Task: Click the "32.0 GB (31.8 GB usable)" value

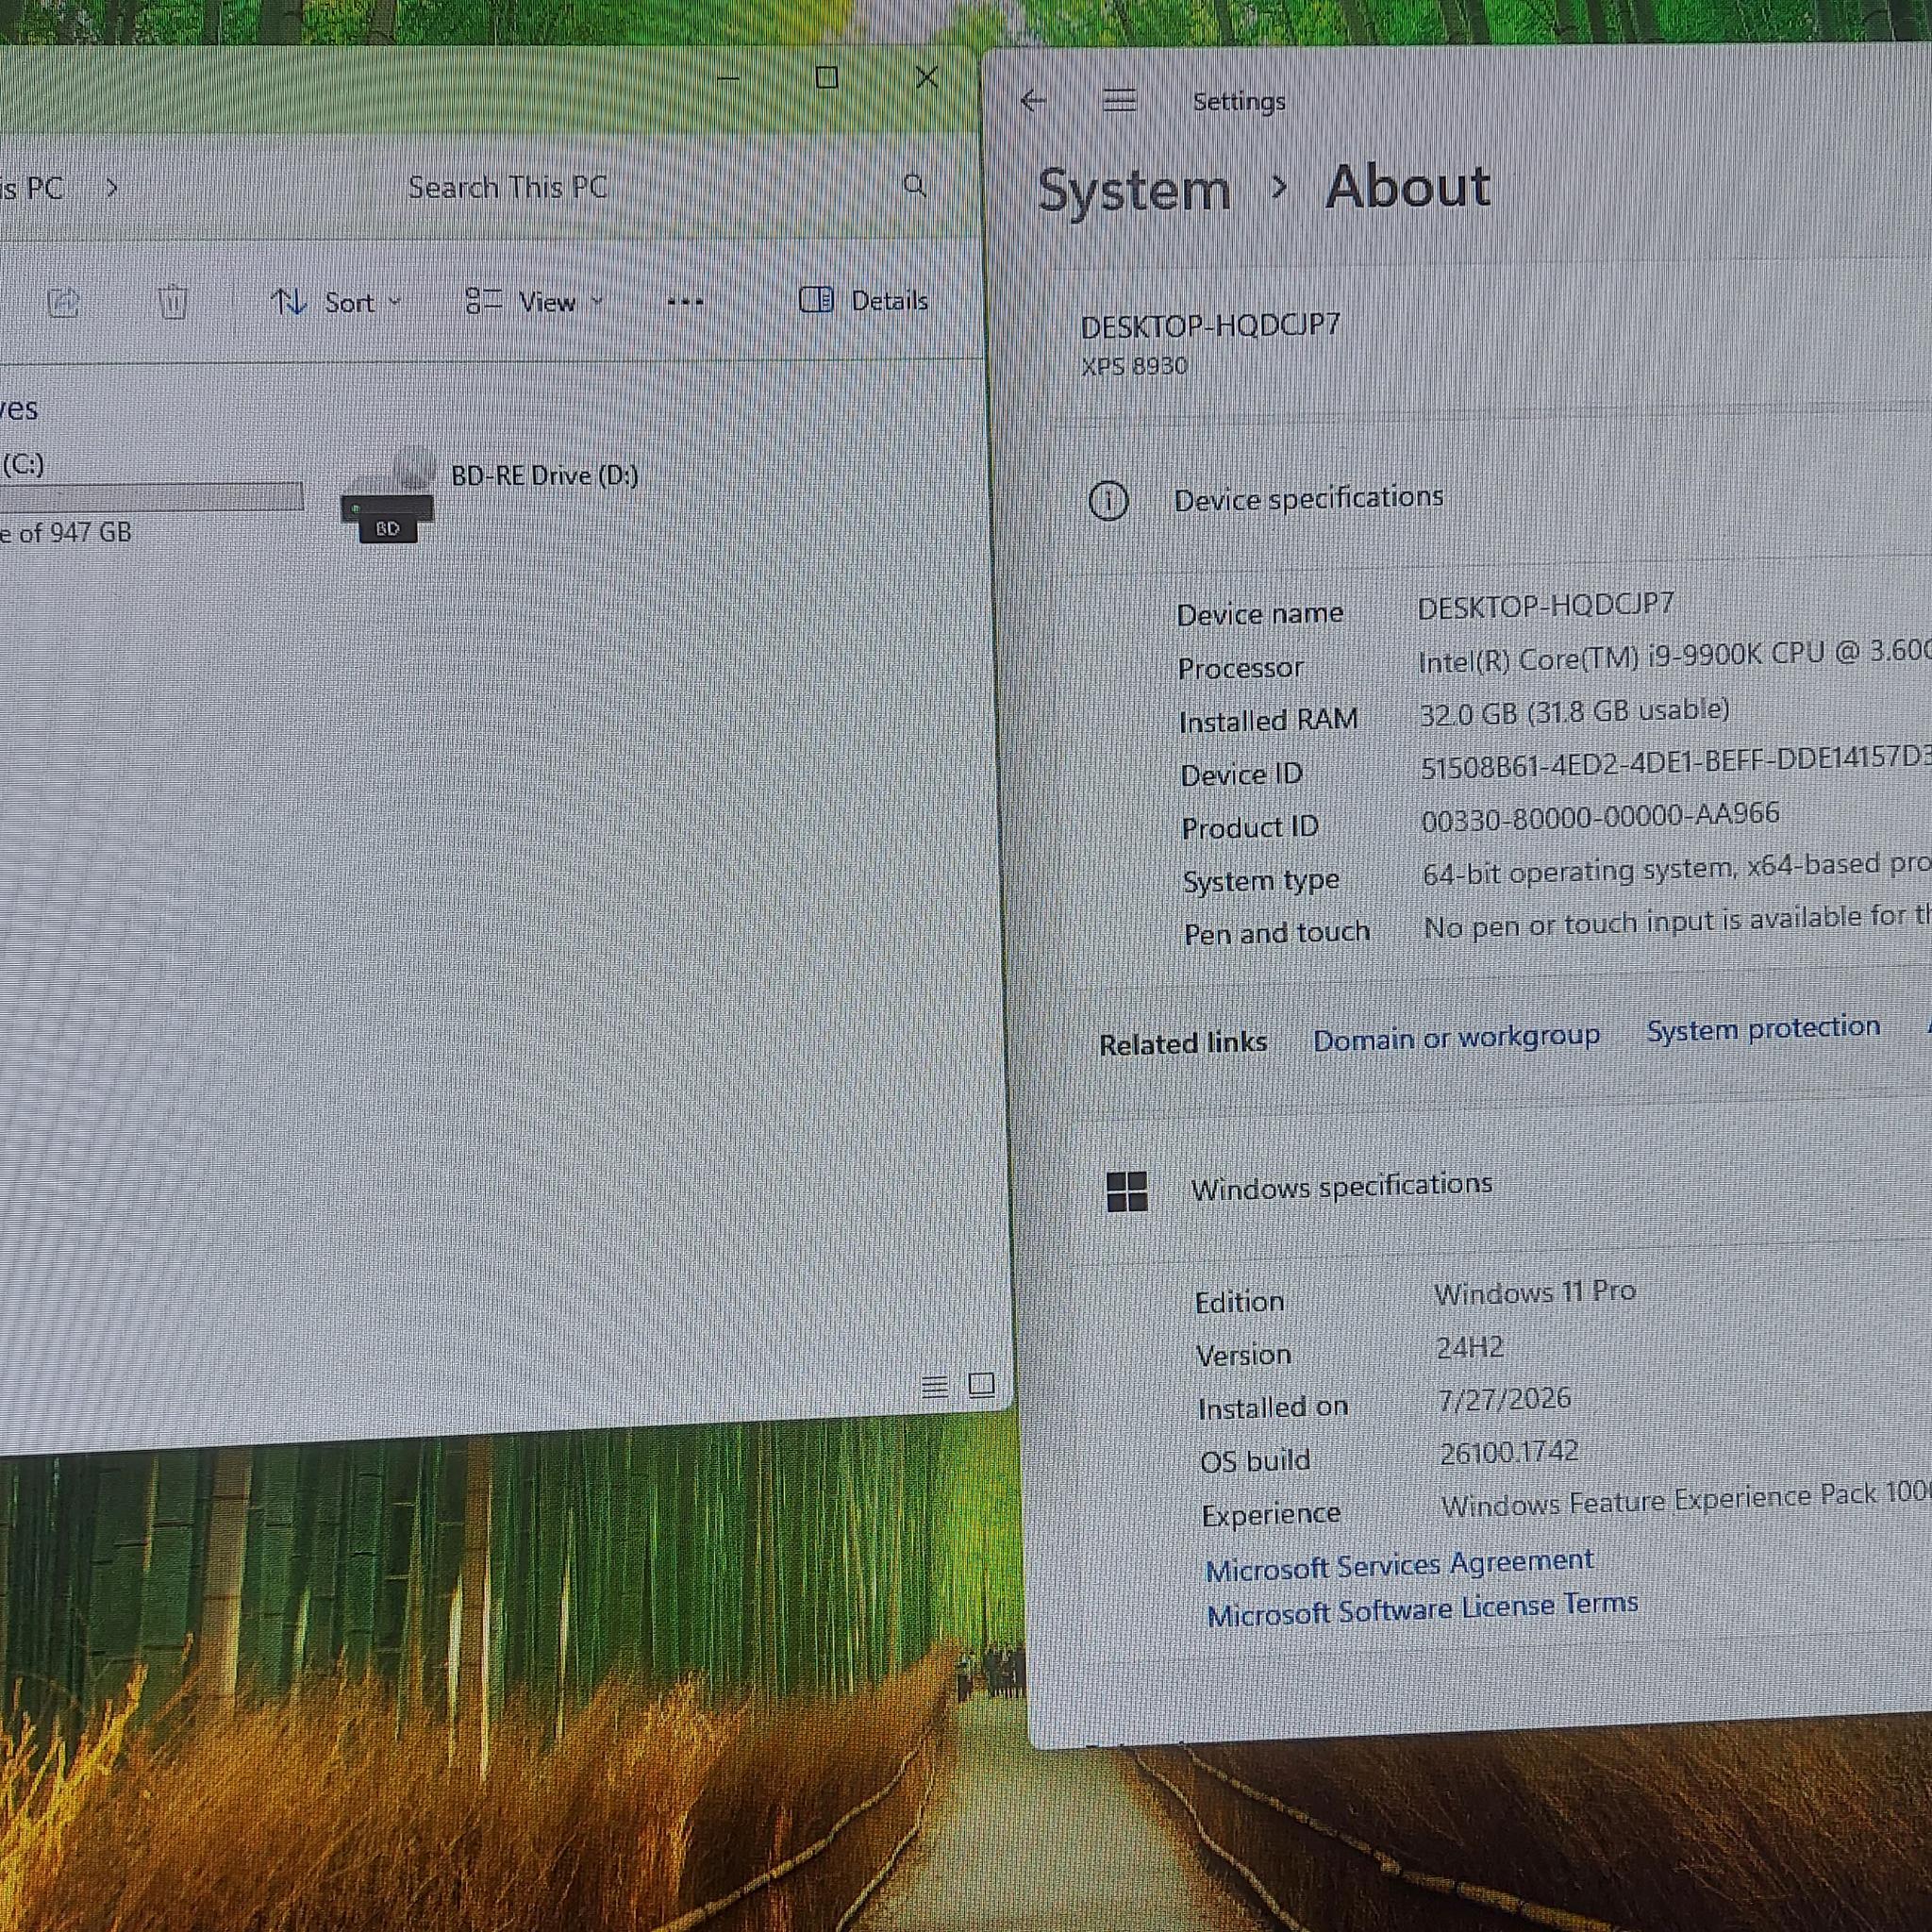Action: tap(1574, 711)
